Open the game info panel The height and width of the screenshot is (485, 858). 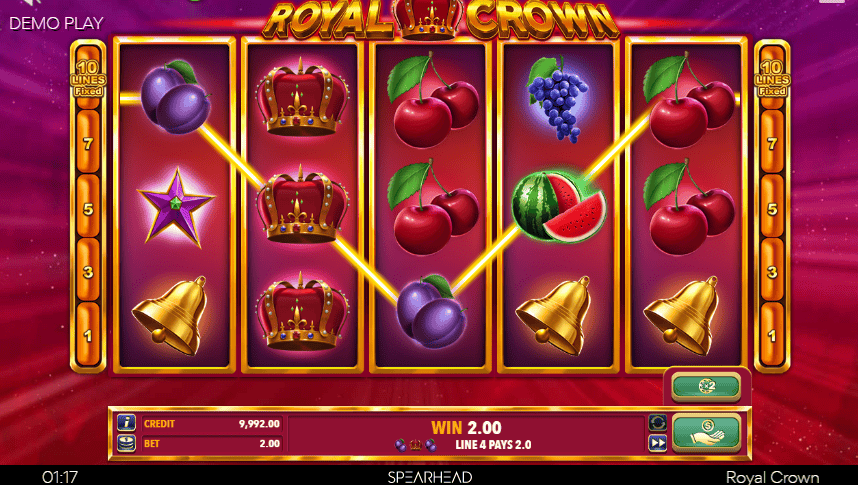tap(126, 423)
